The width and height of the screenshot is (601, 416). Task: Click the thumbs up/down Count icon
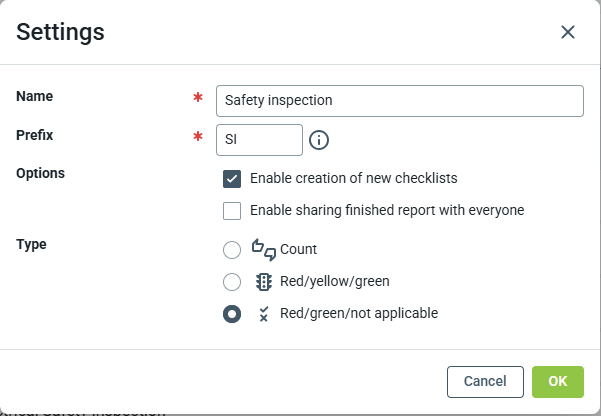tap(263, 249)
